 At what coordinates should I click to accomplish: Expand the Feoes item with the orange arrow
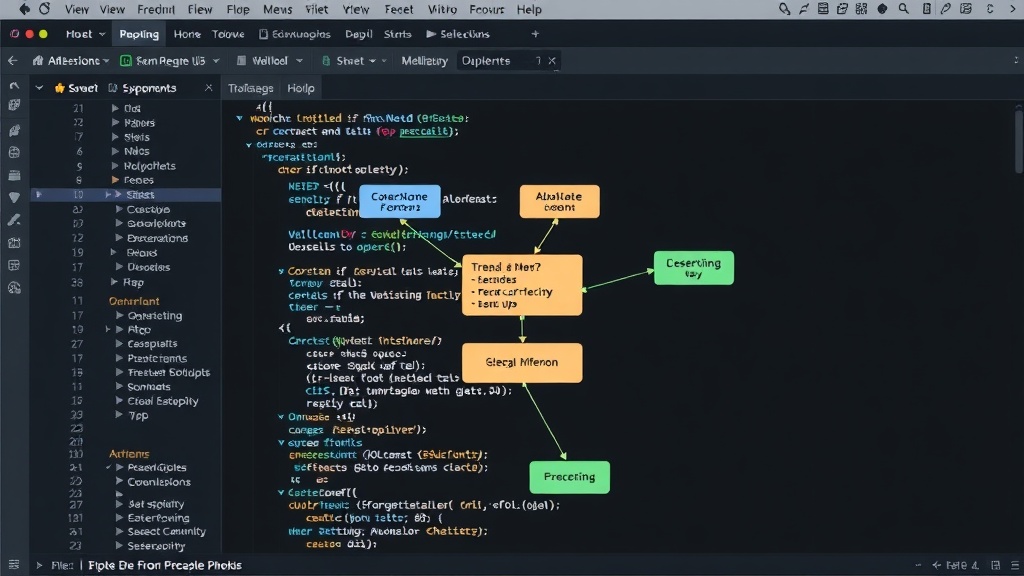tap(115, 180)
